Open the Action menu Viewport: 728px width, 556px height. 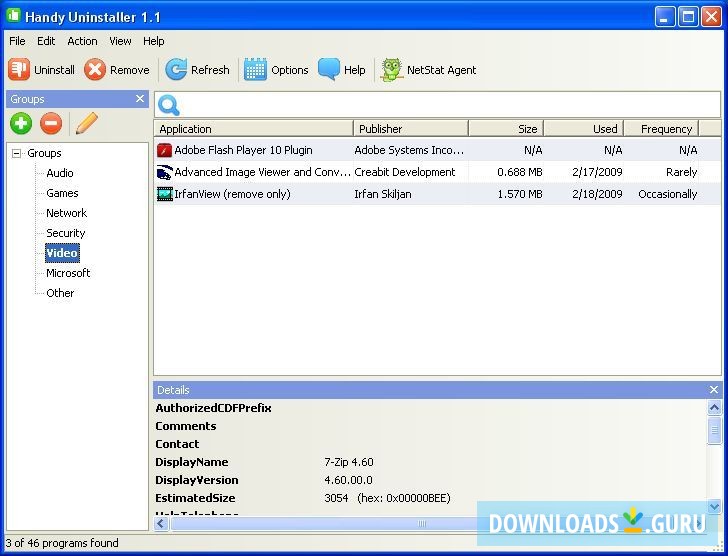pyautogui.click(x=82, y=41)
